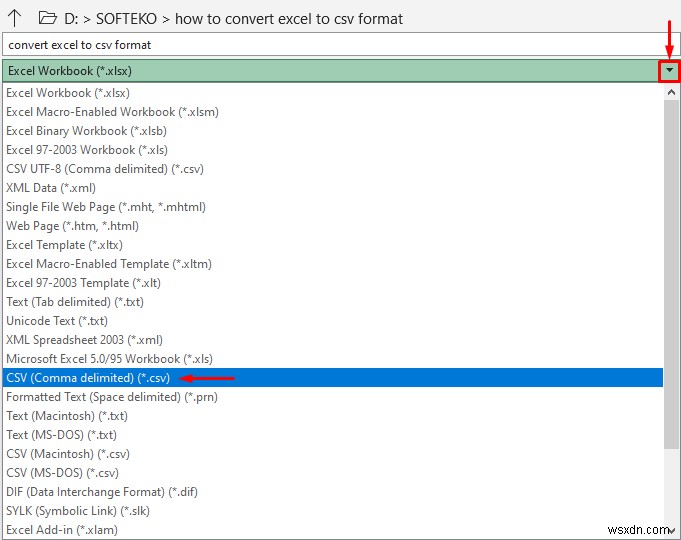Viewport: 681px width, 540px height.
Task: Click the D: drive in the path
Action: click(71, 19)
